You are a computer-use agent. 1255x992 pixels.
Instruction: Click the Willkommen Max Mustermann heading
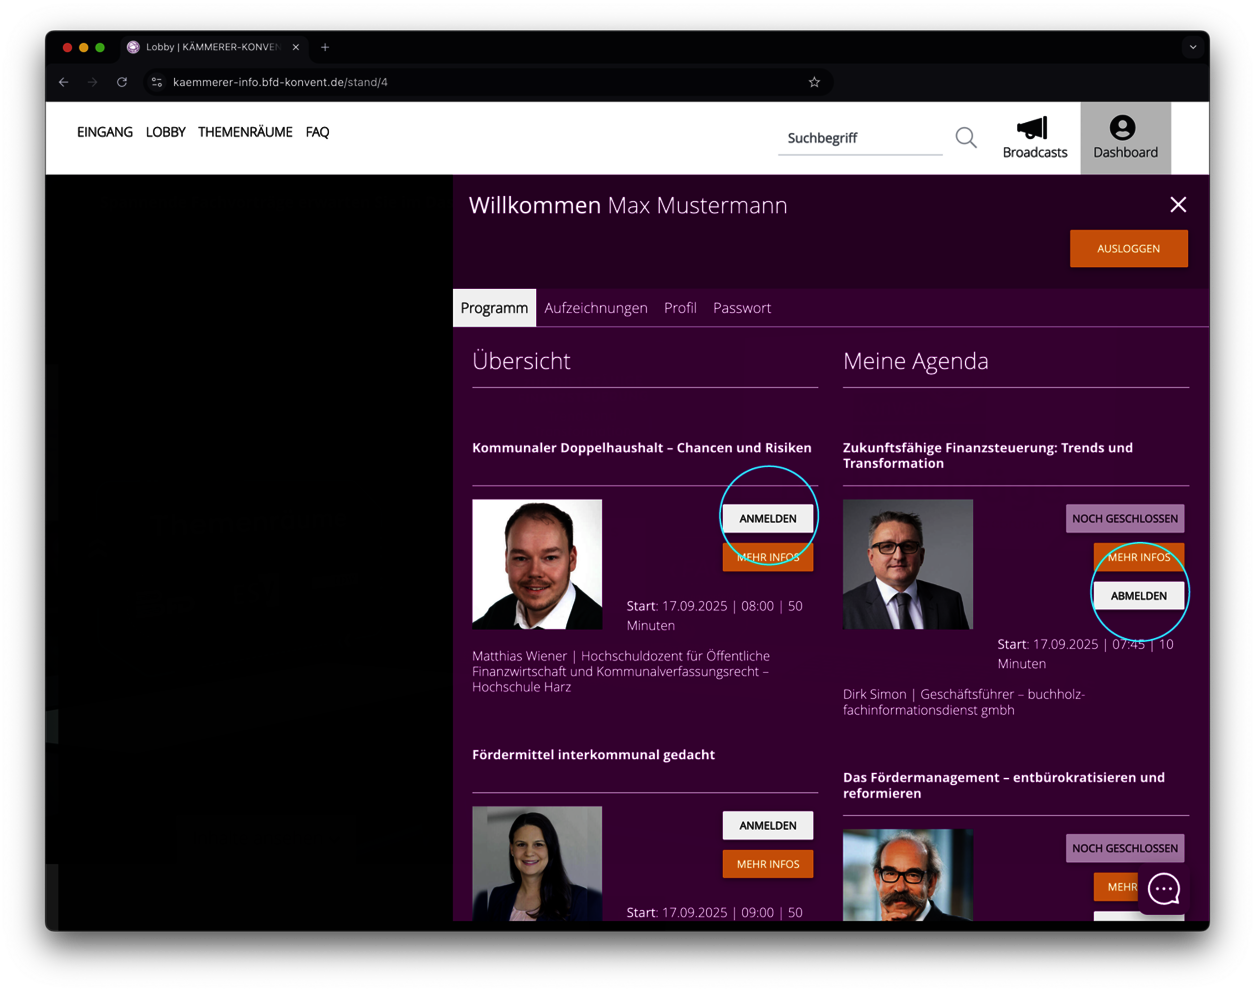[628, 205]
